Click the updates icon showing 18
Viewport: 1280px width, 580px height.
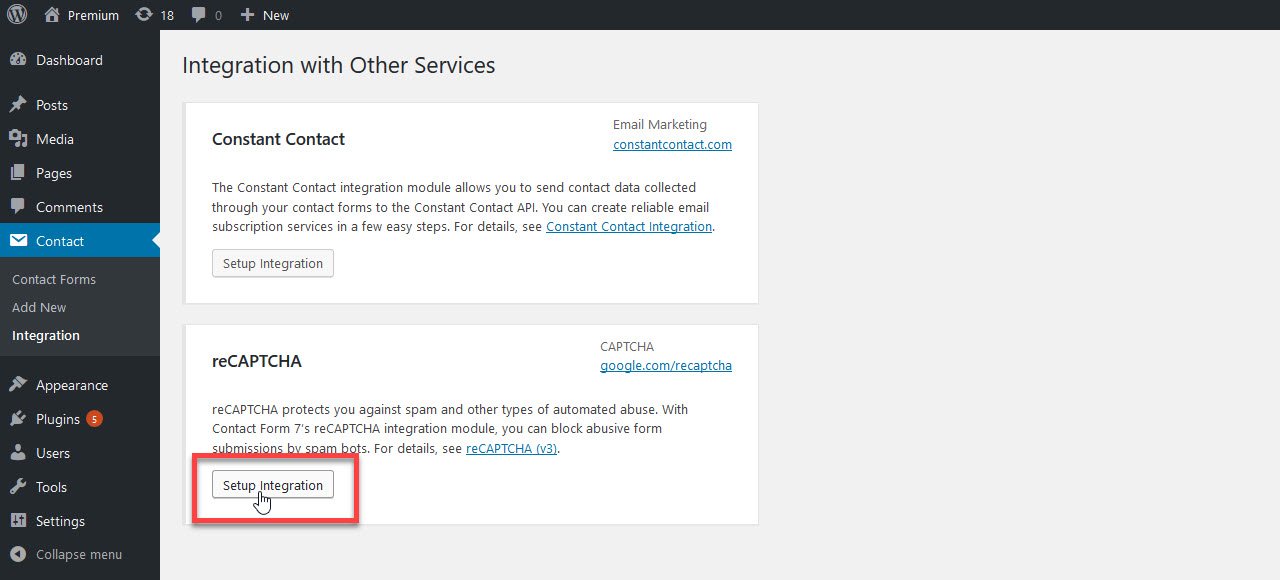pyautogui.click(x=144, y=15)
